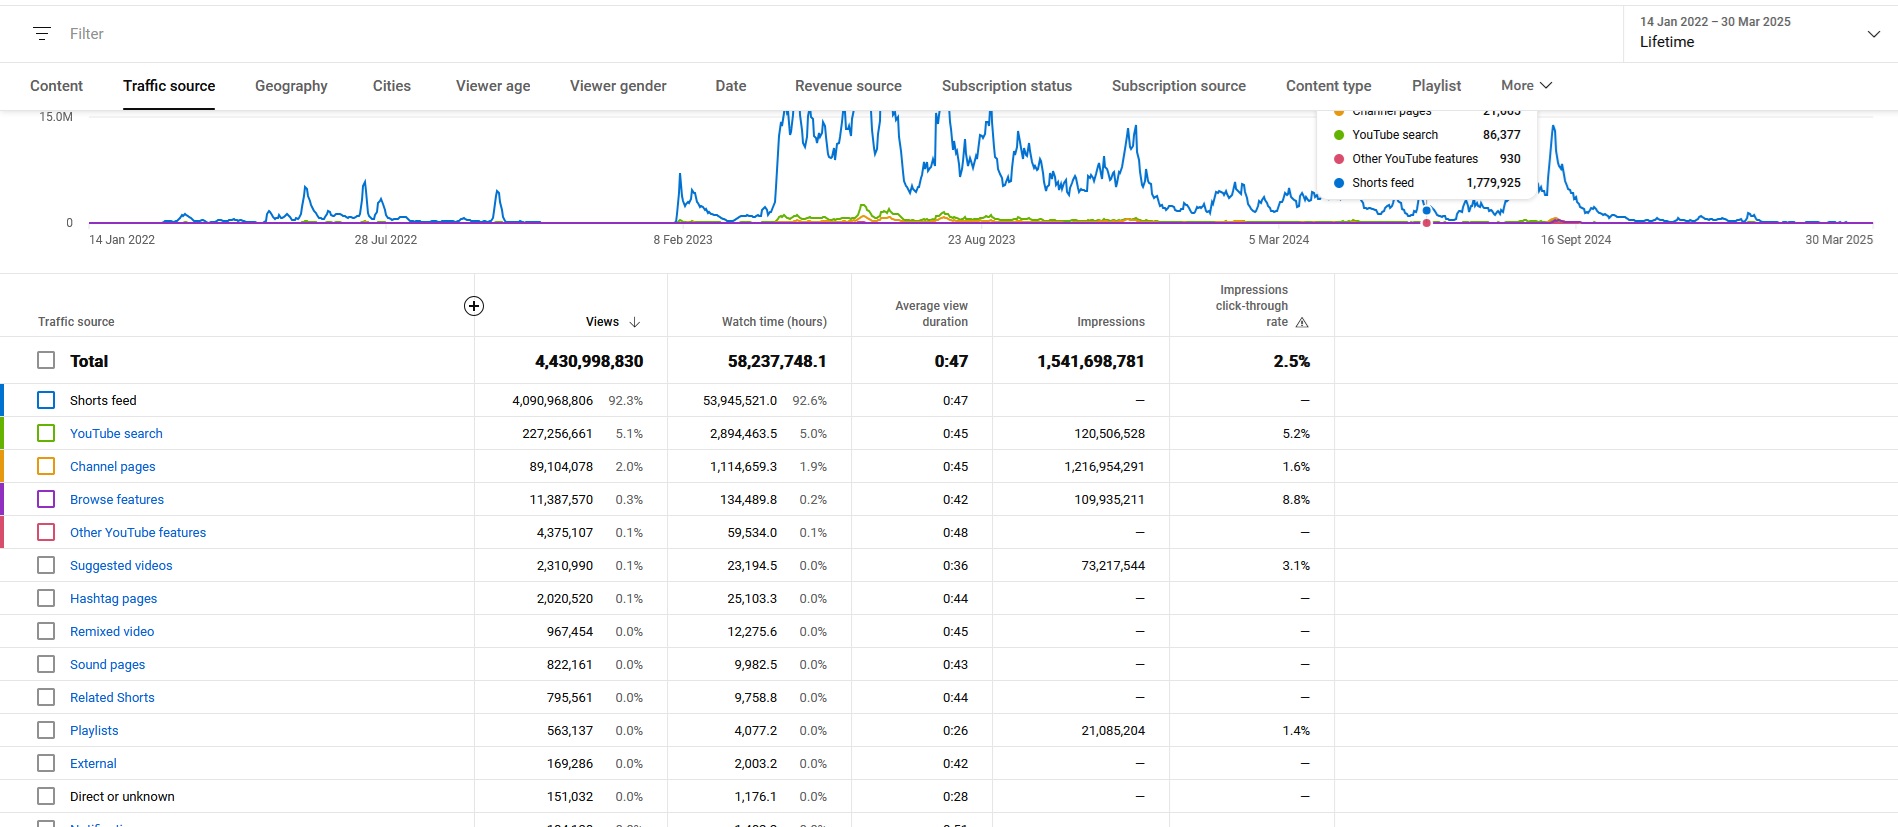Open the Hashtag pages link
Screen dimensions: 1898x827
click(x=113, y=598)
